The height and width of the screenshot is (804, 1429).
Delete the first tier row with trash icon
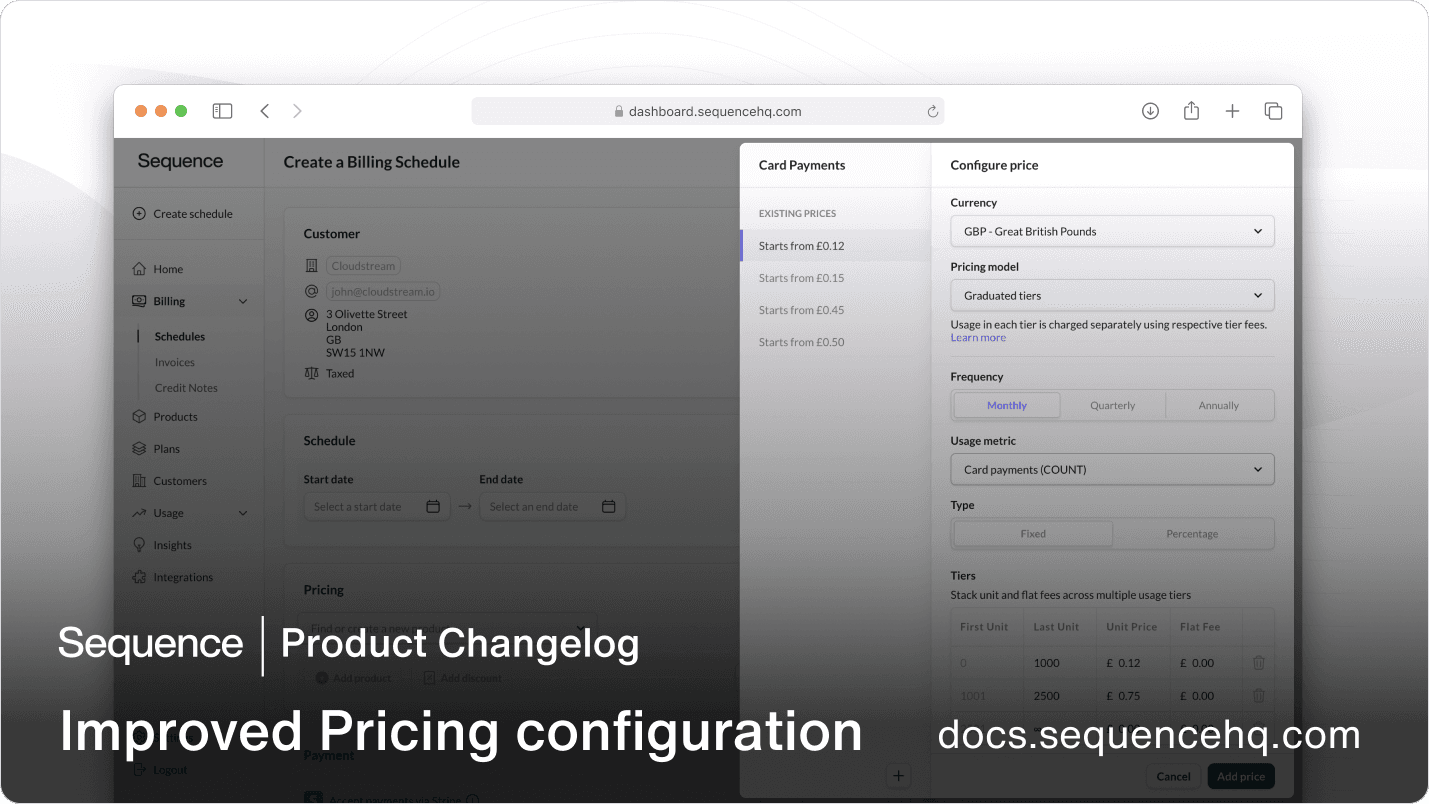pyautogui.click(x=1258, y=663)
